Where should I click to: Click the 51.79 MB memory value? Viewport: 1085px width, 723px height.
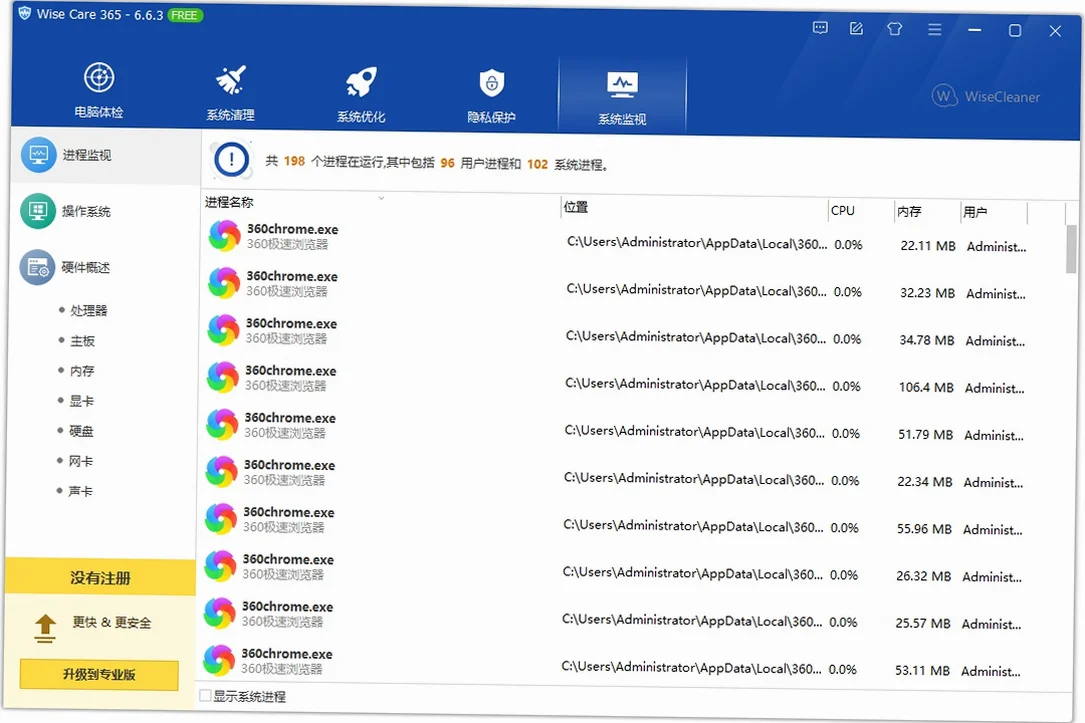[925, 434]
